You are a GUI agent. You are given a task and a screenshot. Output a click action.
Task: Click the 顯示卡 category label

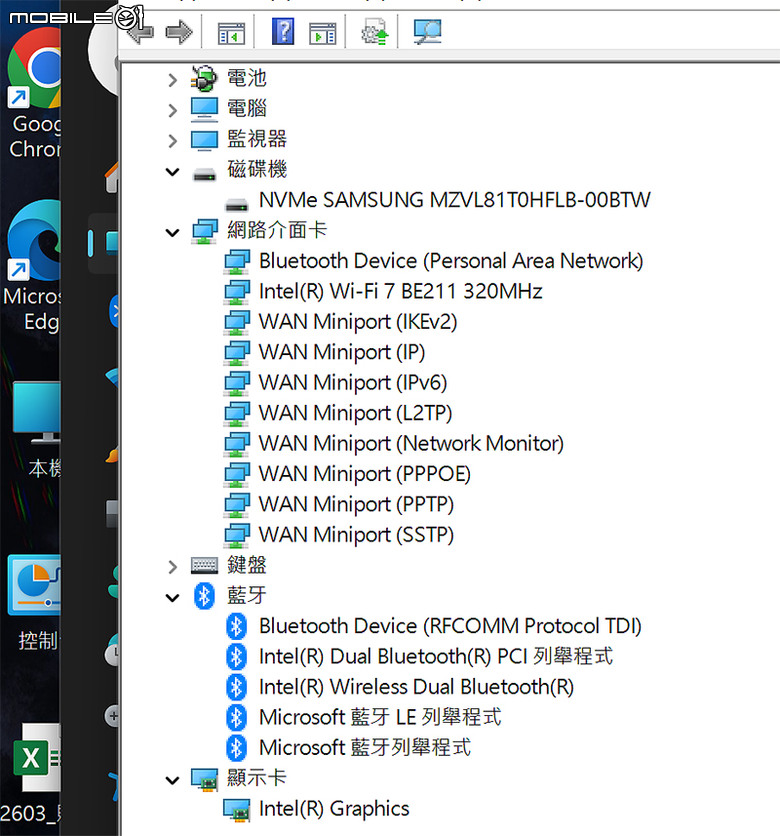pyautogui.click(x=256, y=778)
